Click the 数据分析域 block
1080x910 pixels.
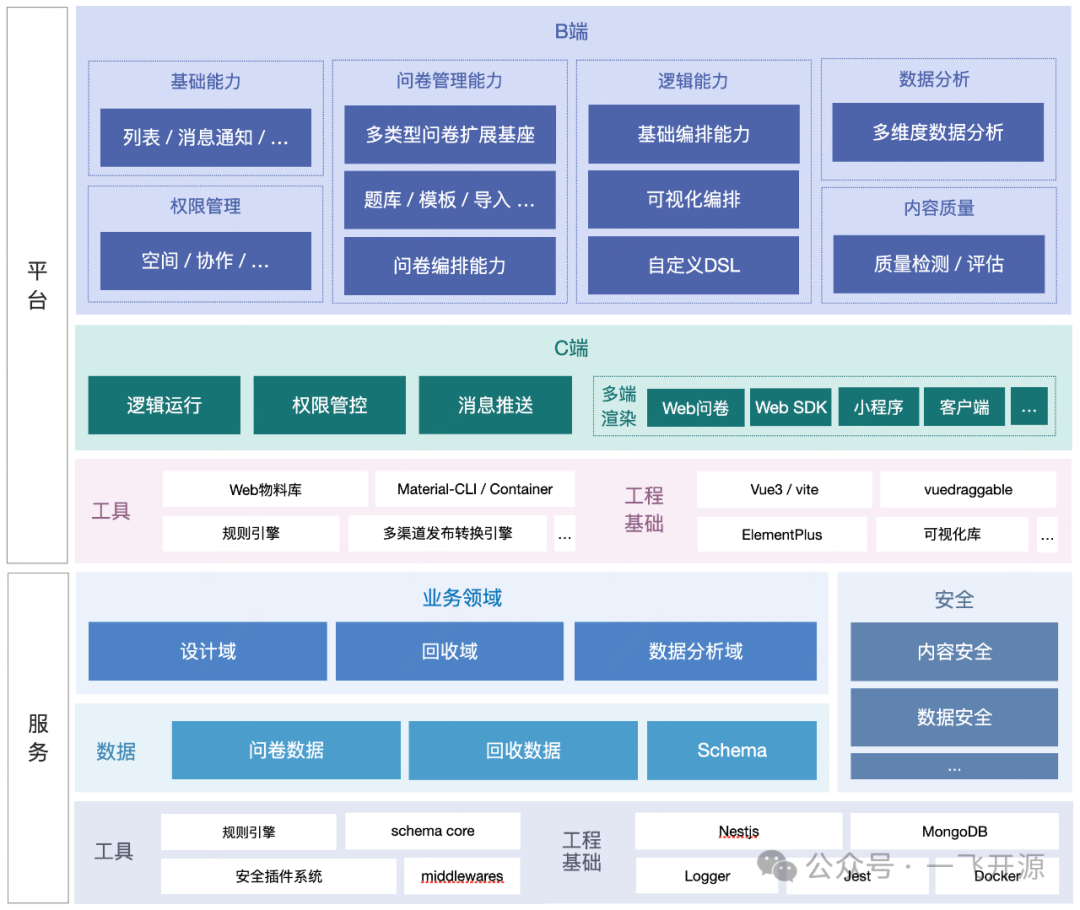tap(696, 651)
